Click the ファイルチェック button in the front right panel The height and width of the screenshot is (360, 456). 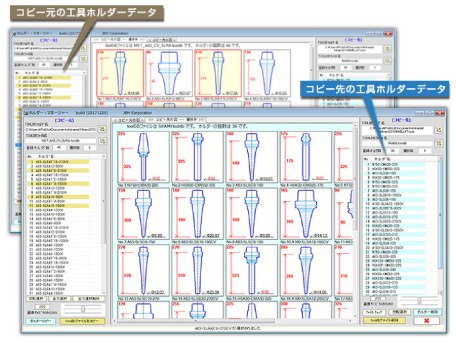[374, 312]
